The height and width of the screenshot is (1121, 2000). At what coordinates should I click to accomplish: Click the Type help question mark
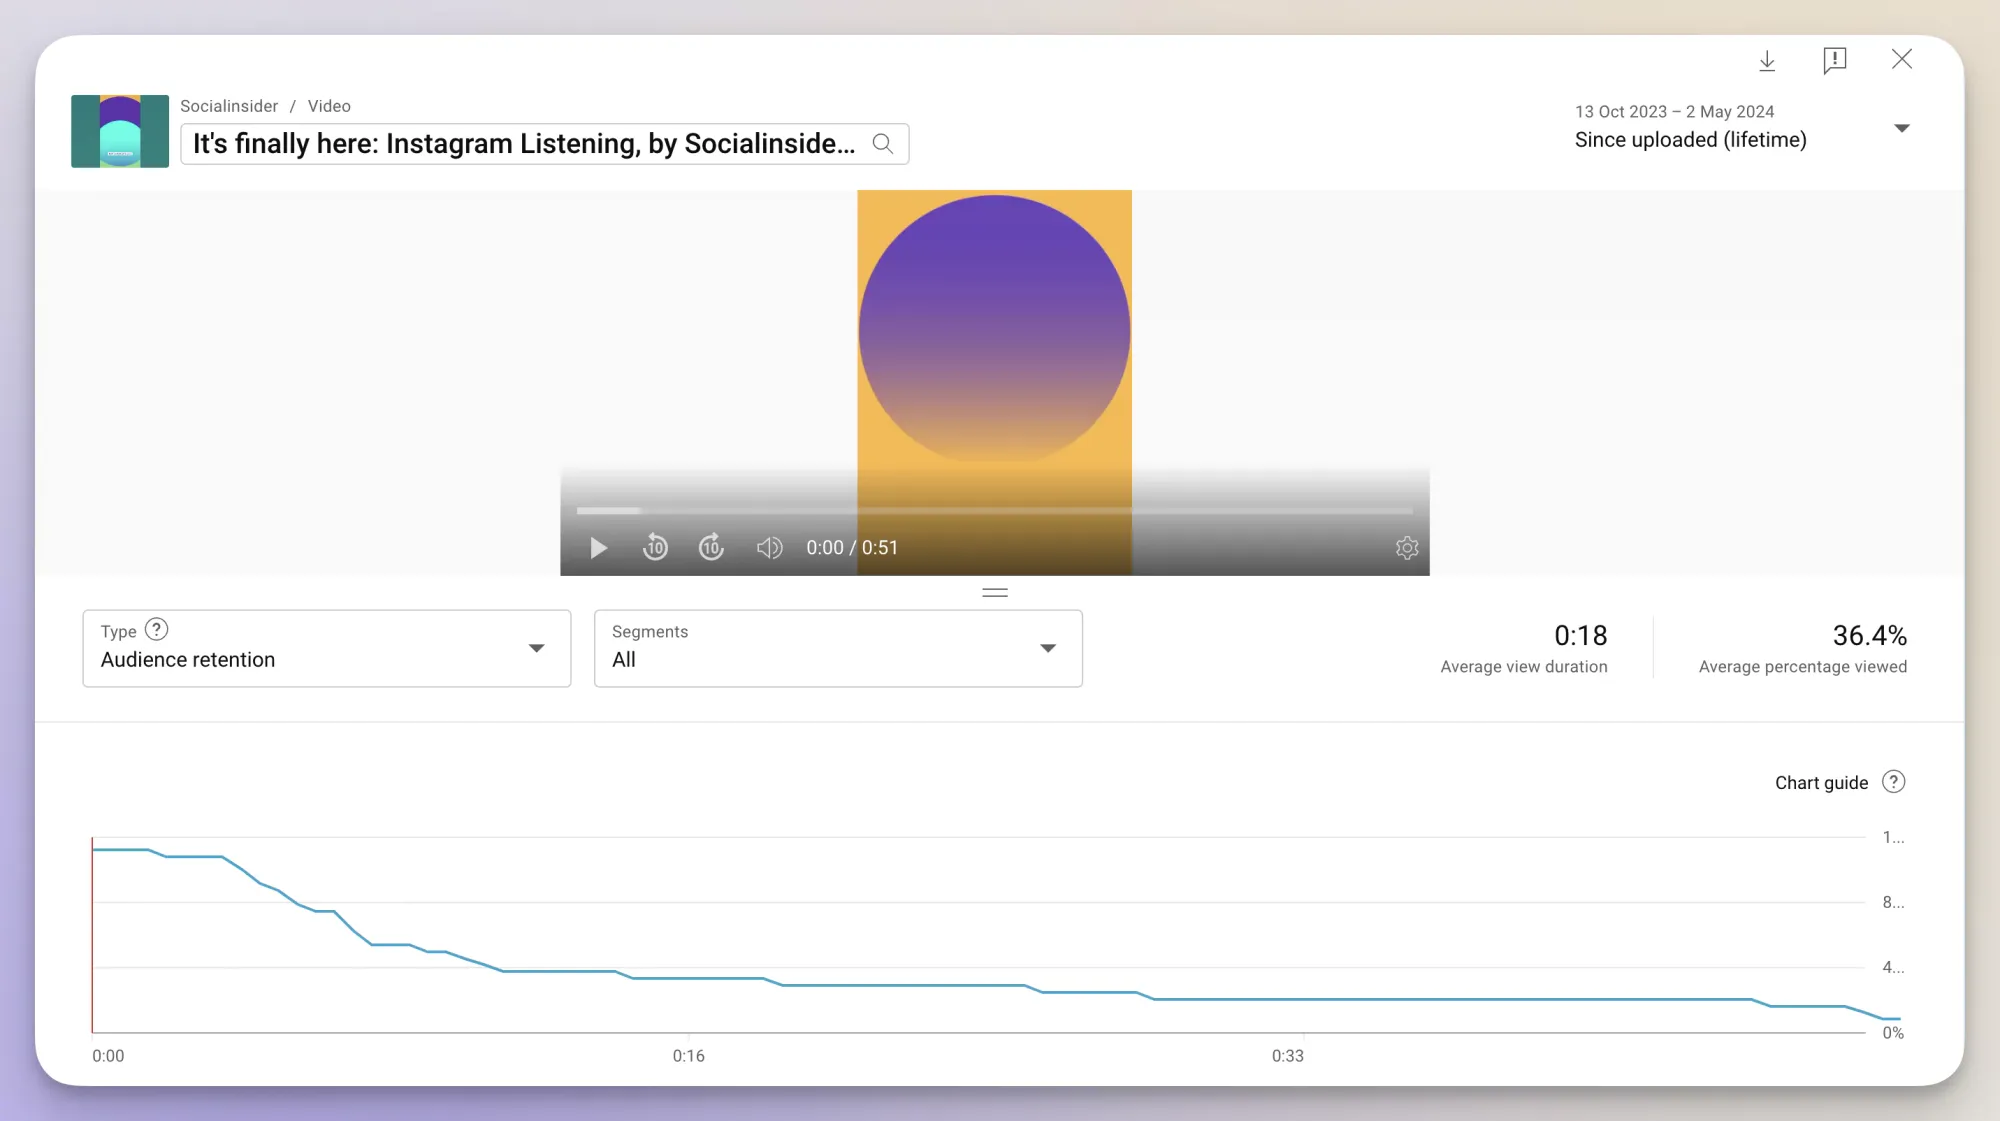(157, 630)
